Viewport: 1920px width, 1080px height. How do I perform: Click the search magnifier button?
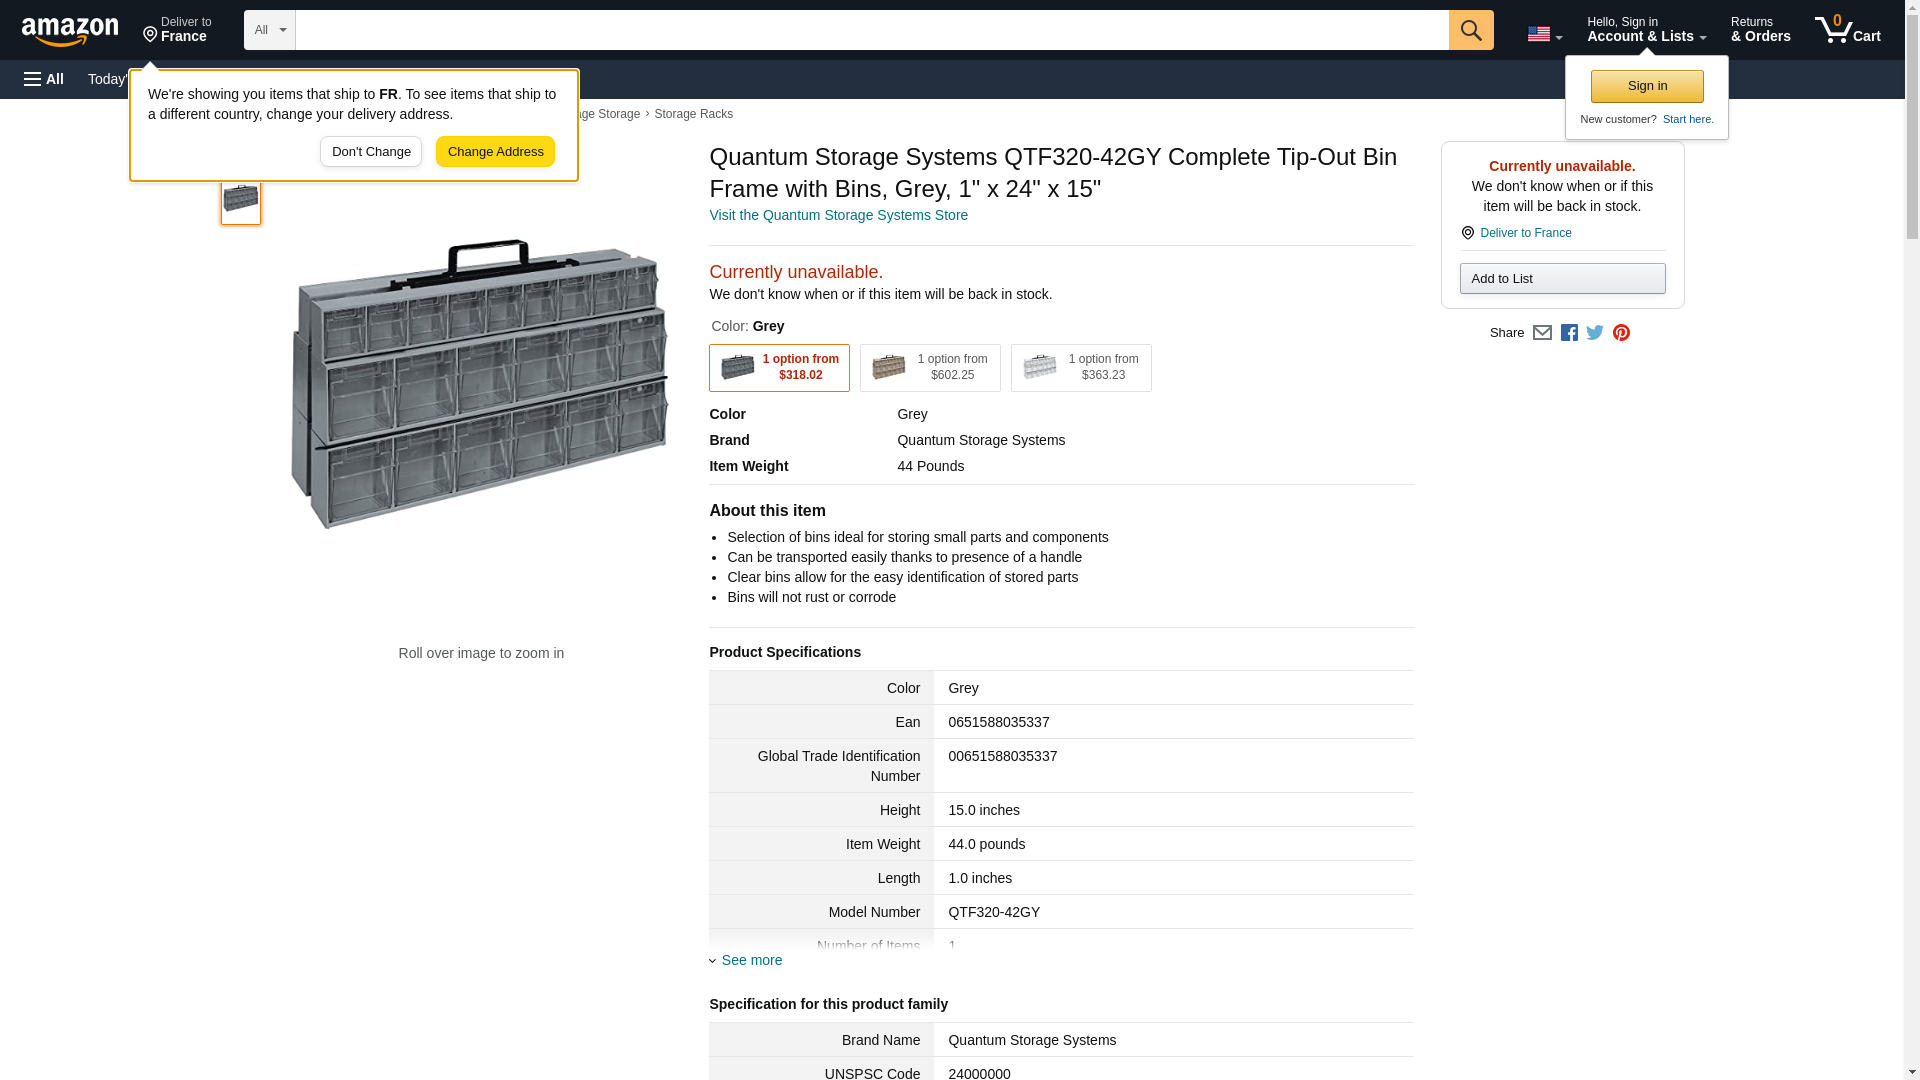pos(1470,30)
